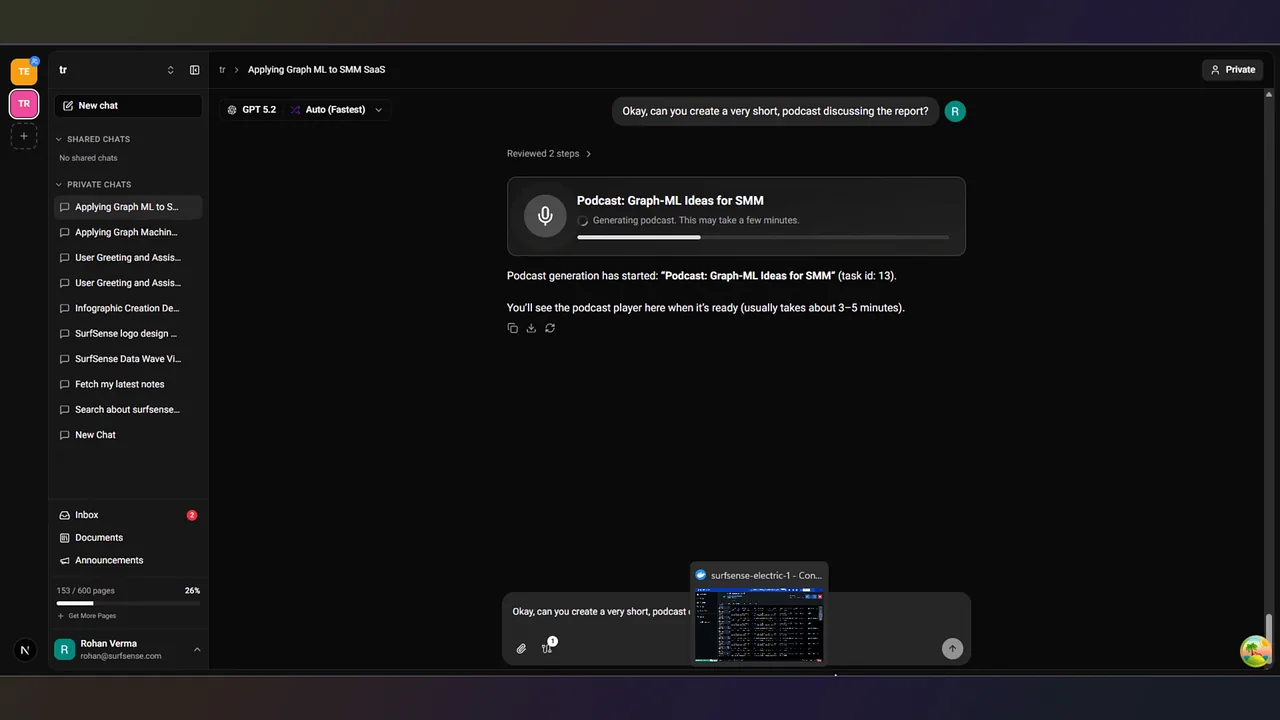Image resolution: width=1280 pixels, height=720 pixels.
Task: Expand Rohan Verma account menu chevron
Action: point(197,650)
